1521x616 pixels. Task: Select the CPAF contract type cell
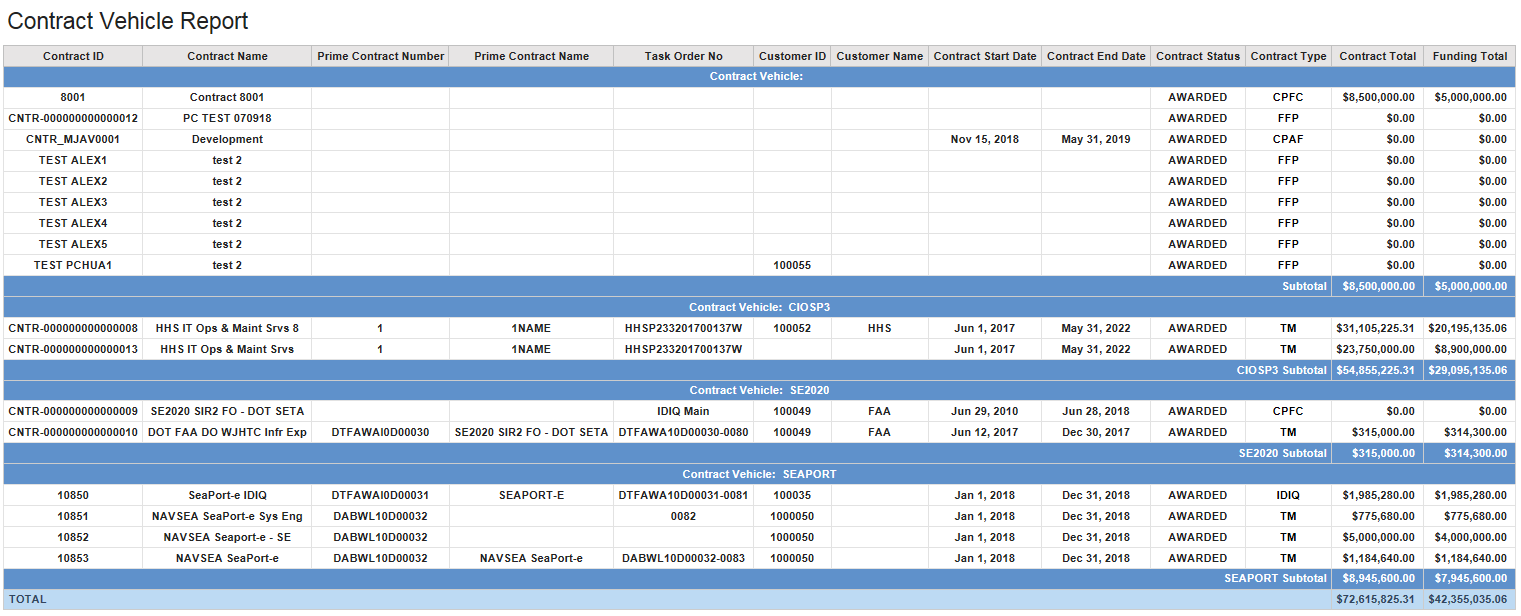pyautogui.click(x=1287, y=139)
